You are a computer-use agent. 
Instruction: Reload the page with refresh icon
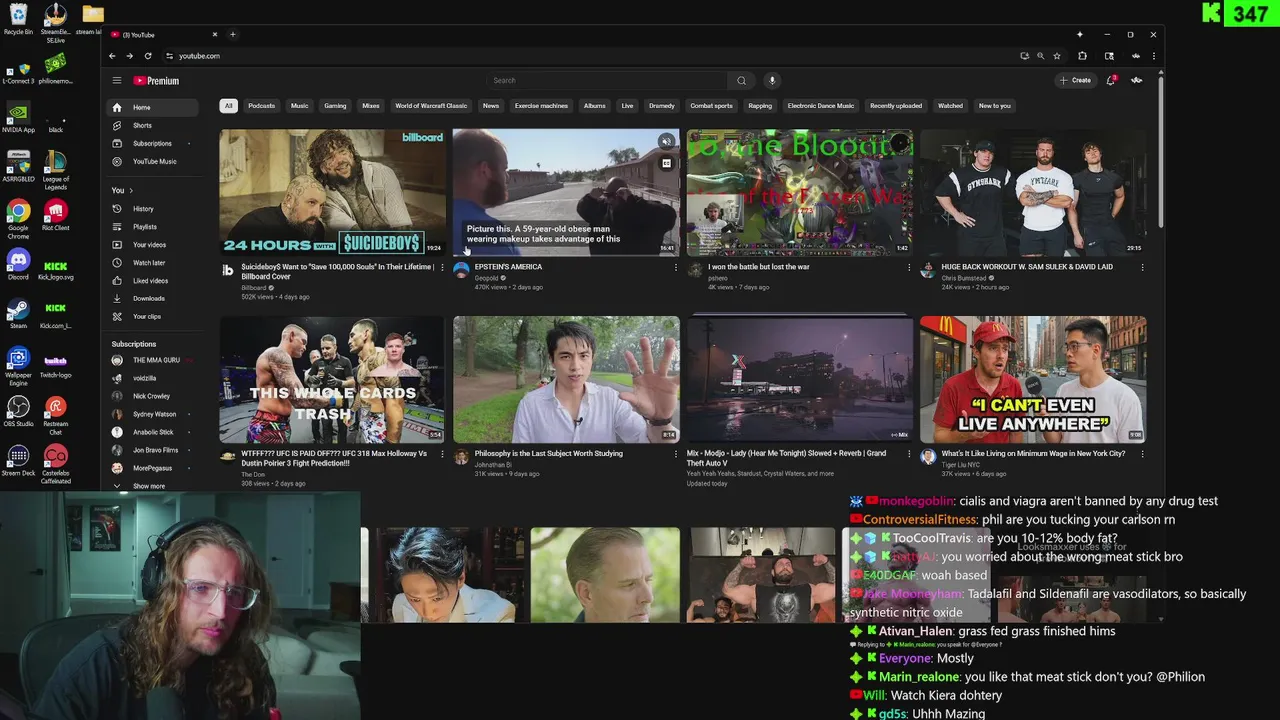tap(148, 56)
